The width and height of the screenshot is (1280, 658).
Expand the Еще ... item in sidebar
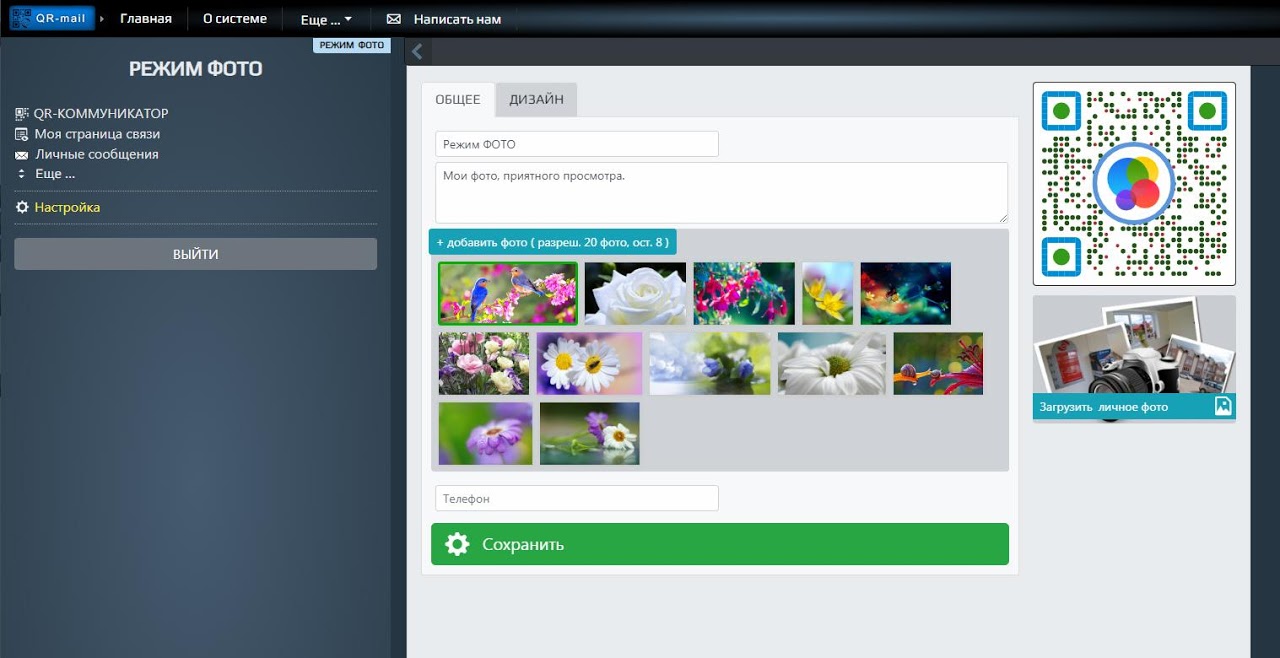click(x=55, y=173)
